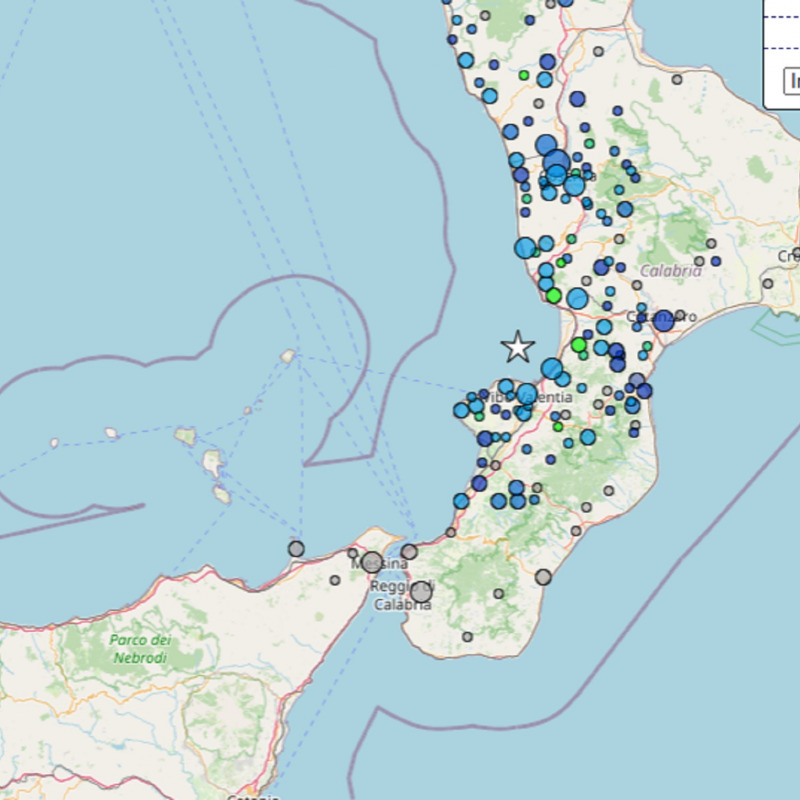Click the large blue marker near Catanzaro
Screen dimensions: 800x800
pos(662,320)
